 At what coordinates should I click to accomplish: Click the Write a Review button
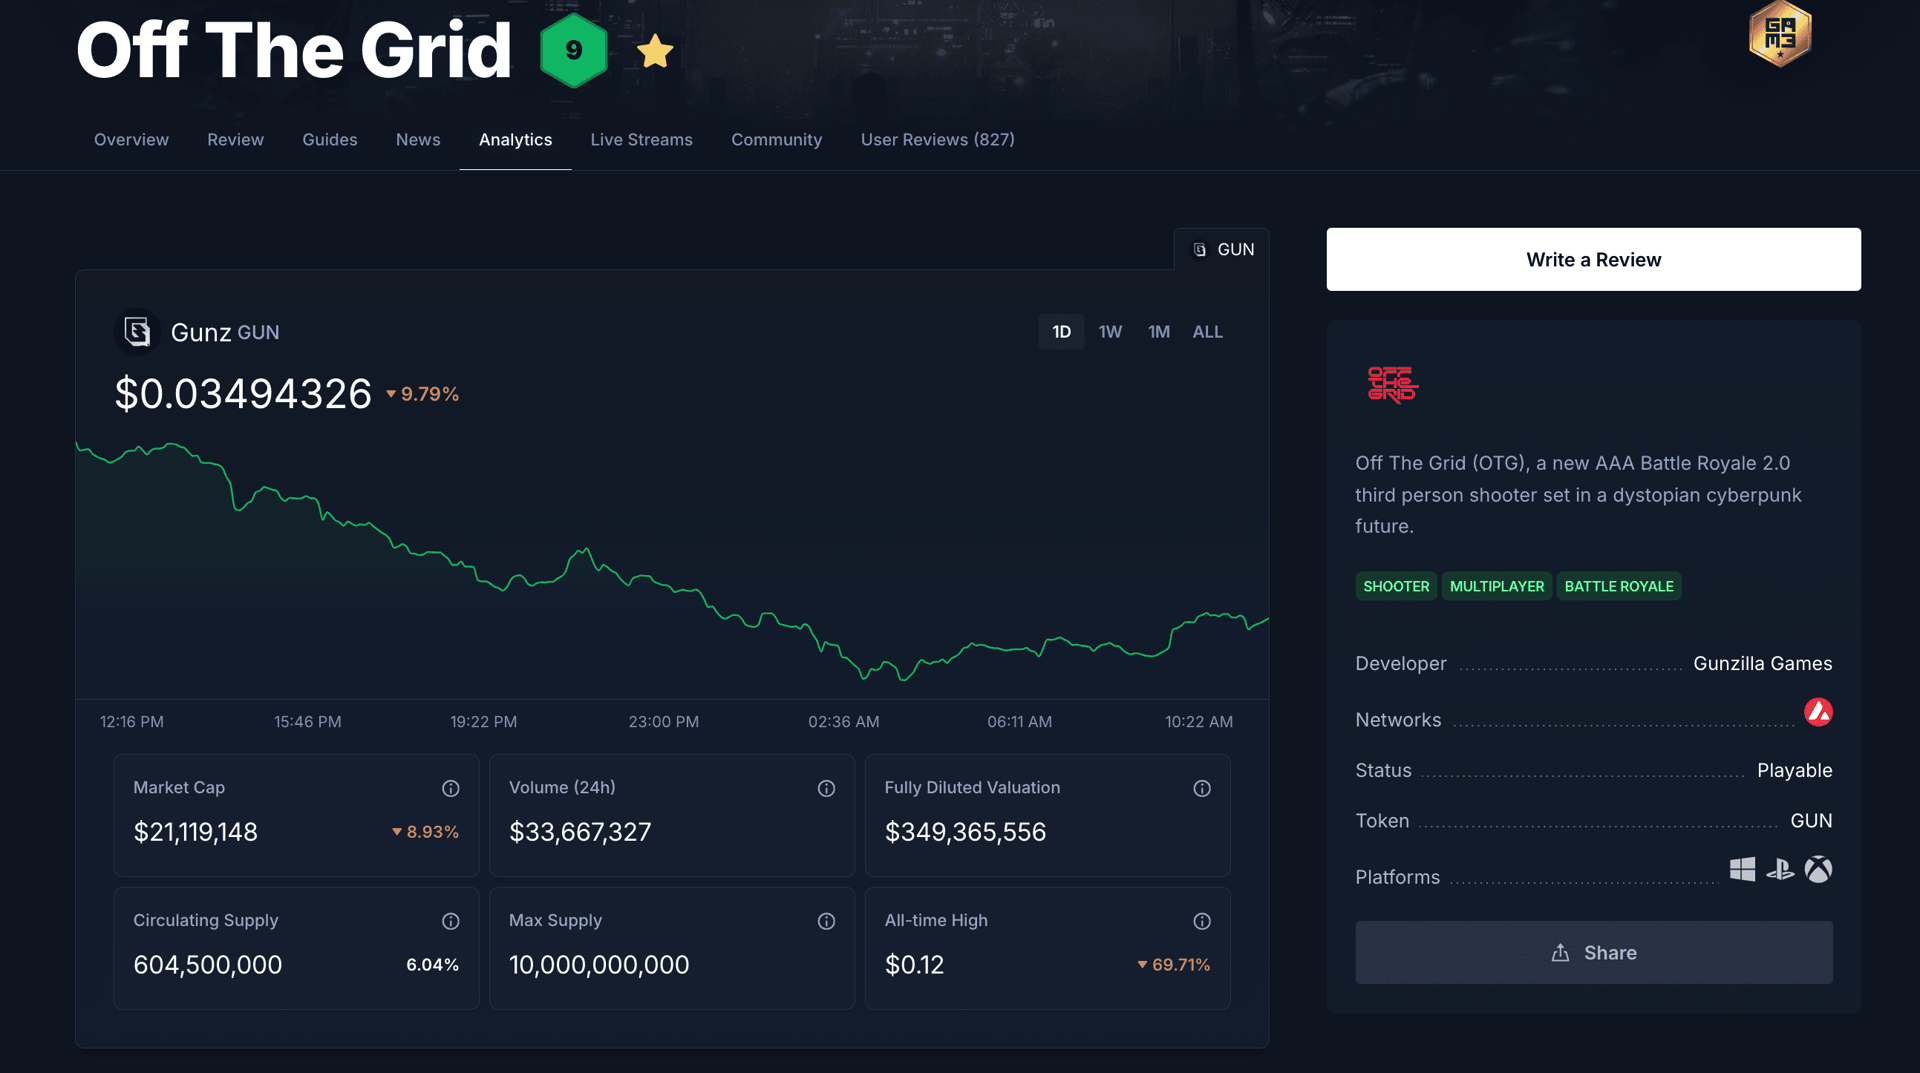1593,259
